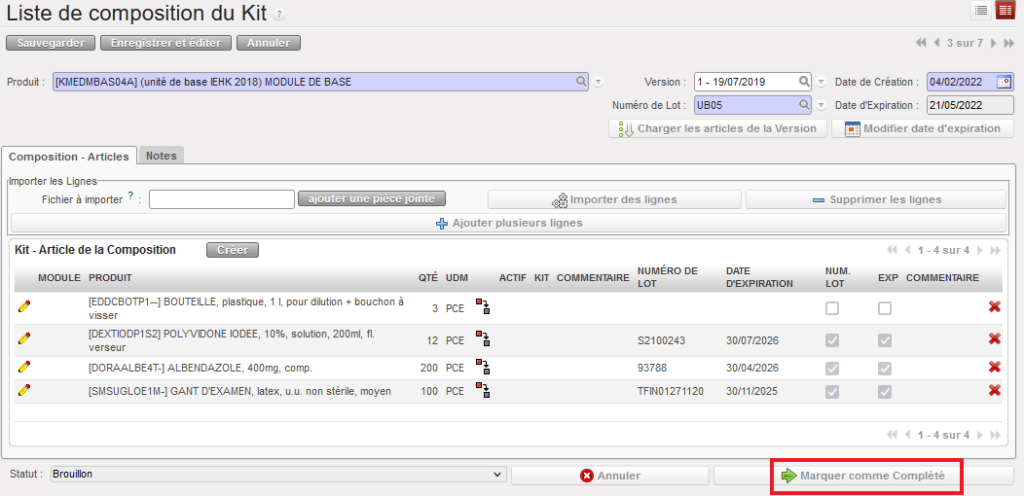
Task: Expand the Version field dropdown arrow
Action: 821,82
